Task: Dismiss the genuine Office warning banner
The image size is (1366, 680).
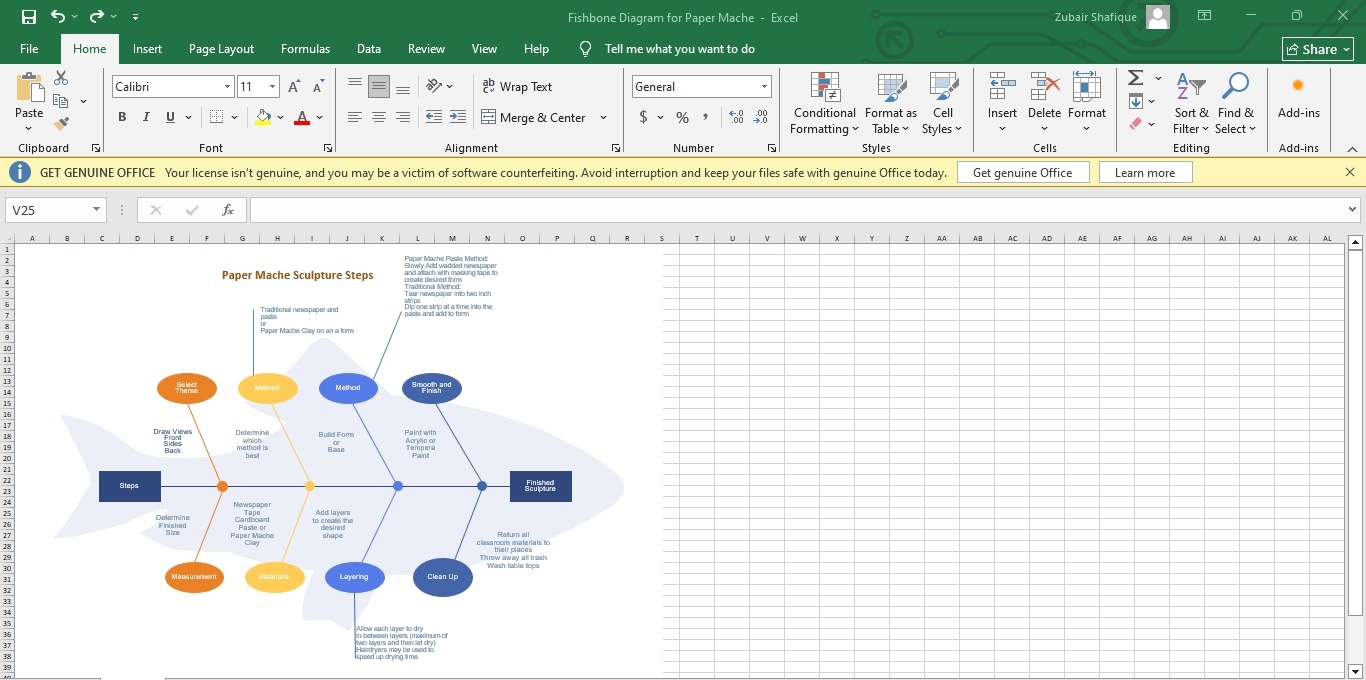Action: [1350, 171]
